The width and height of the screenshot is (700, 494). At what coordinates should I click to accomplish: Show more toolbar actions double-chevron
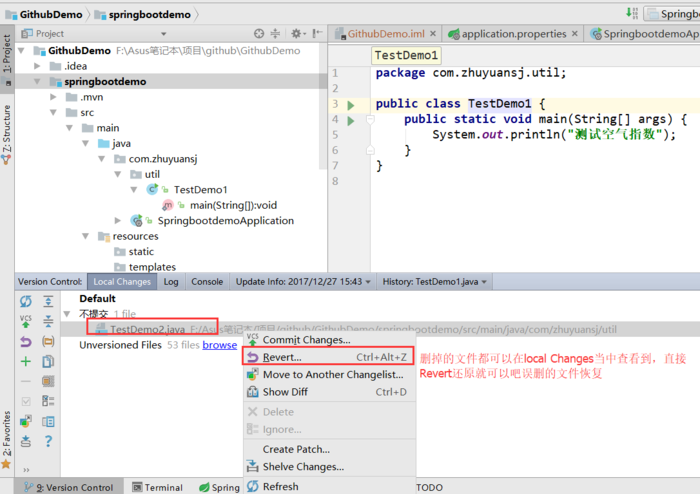pyautogui.click(x=26, y=469)
